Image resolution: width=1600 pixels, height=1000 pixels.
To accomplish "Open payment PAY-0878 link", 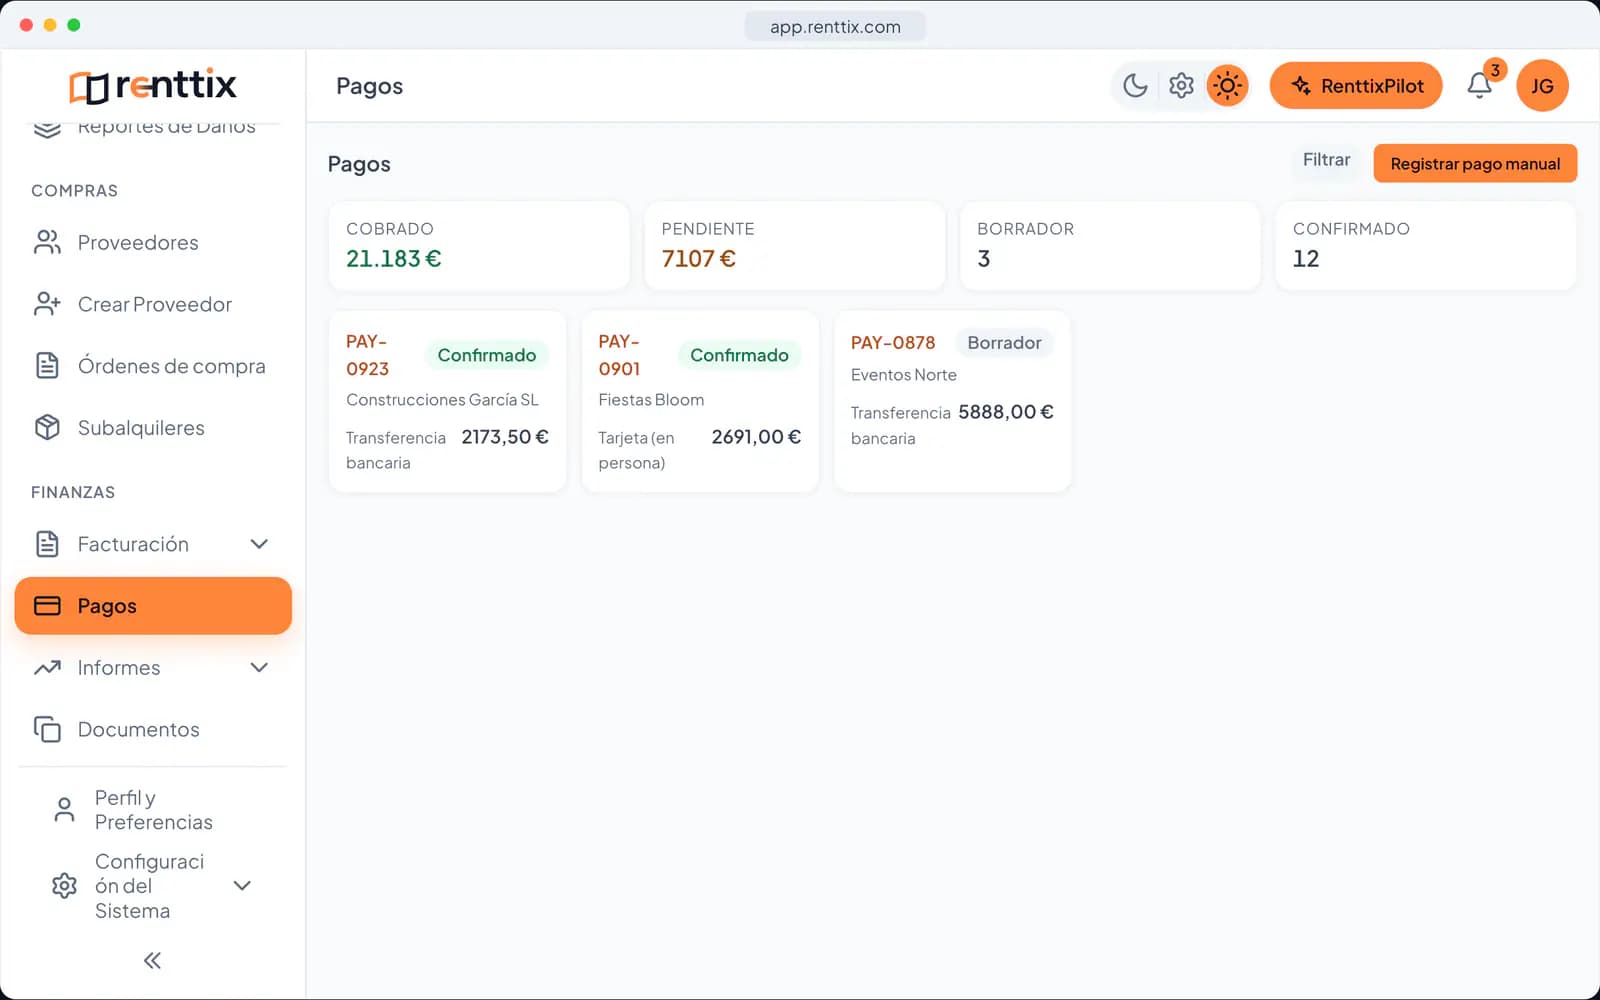I will tap(893, 342).
